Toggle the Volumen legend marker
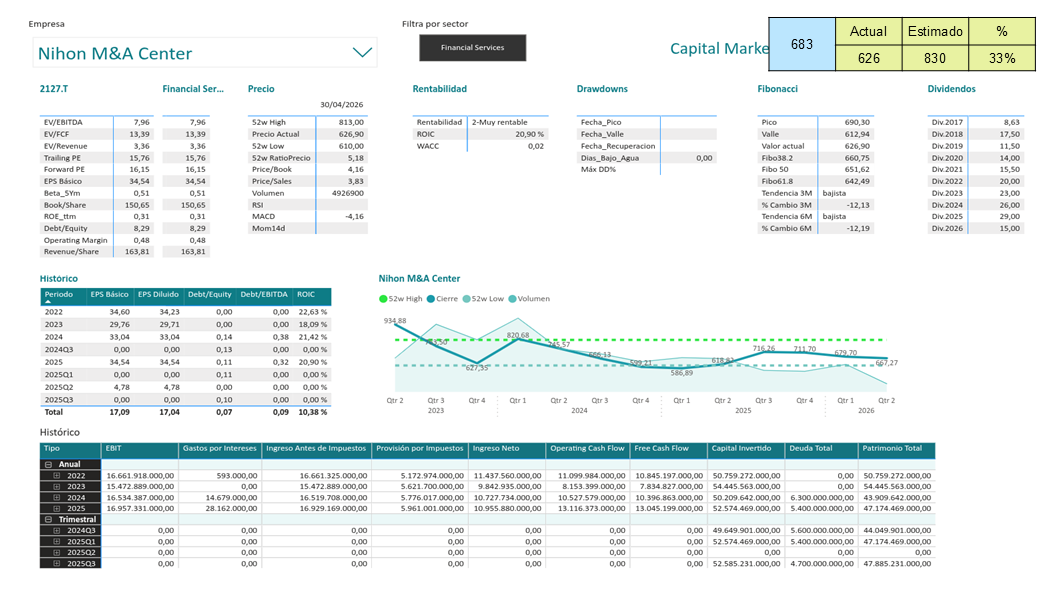The height and width of the screenshot is (595, 1058). point(512,299)
